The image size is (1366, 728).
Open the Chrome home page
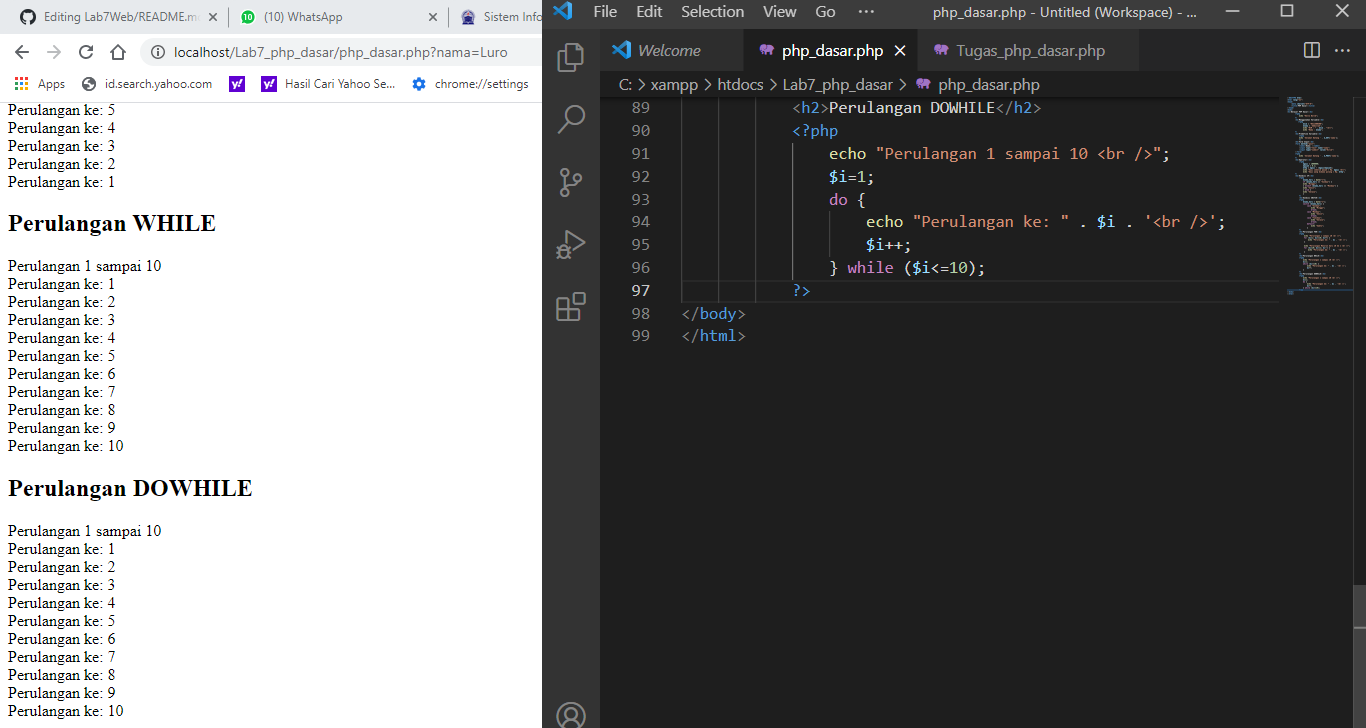(118, 52)
